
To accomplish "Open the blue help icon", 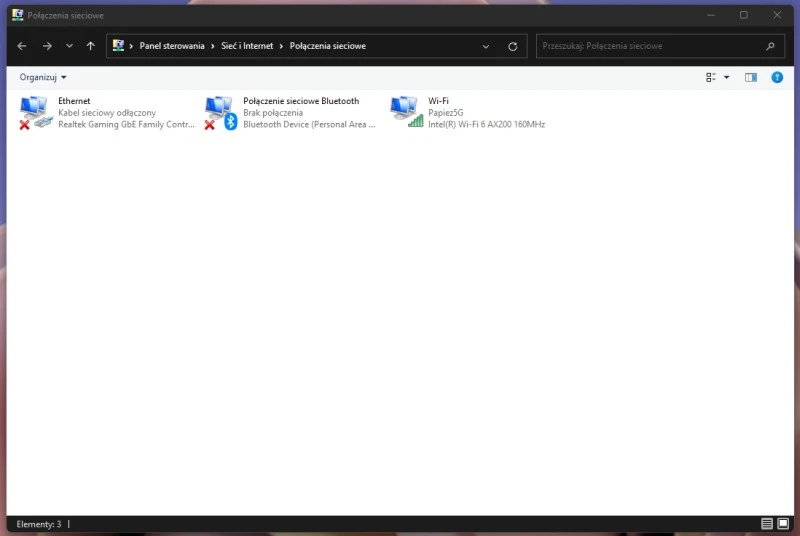I will (777, 78).
